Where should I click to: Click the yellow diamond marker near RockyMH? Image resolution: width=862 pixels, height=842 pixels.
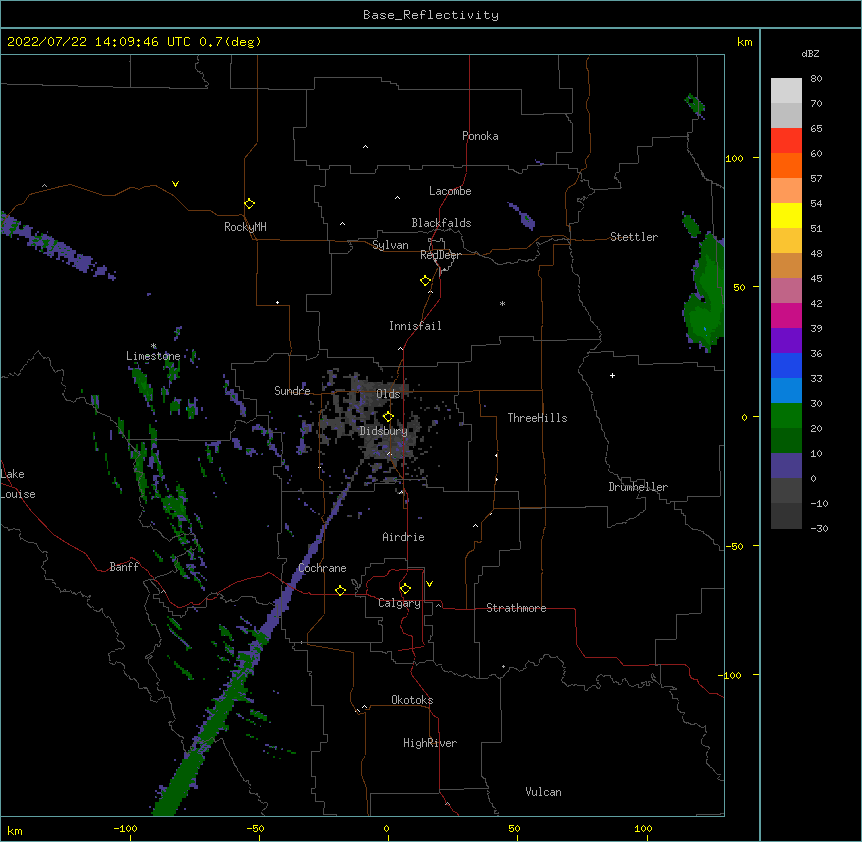(249, 204)
